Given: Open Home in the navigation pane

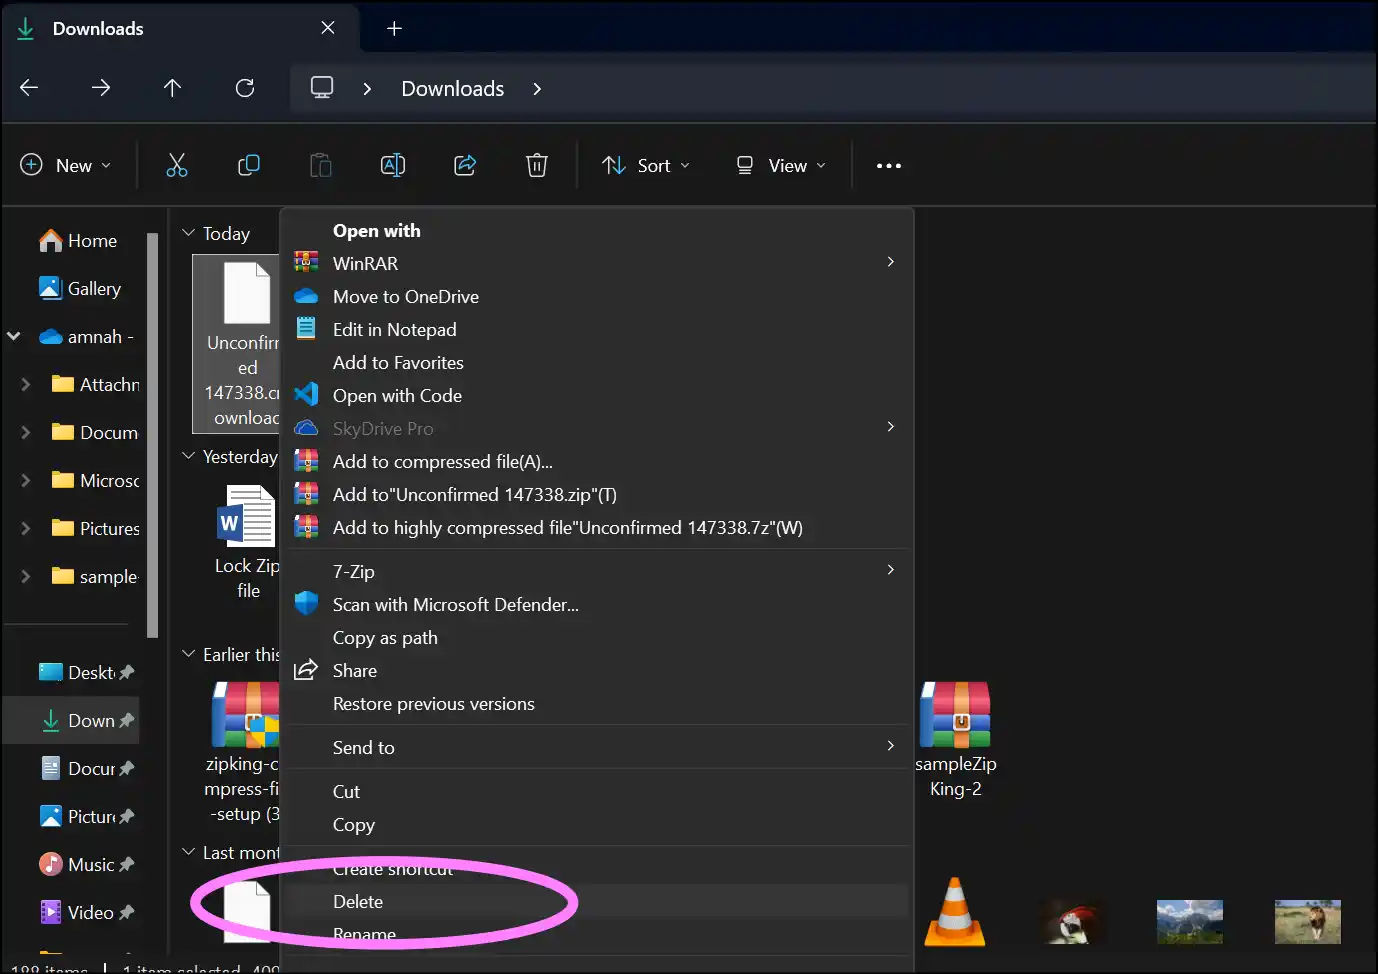Looking at the screenshot, I should point(78,241).
